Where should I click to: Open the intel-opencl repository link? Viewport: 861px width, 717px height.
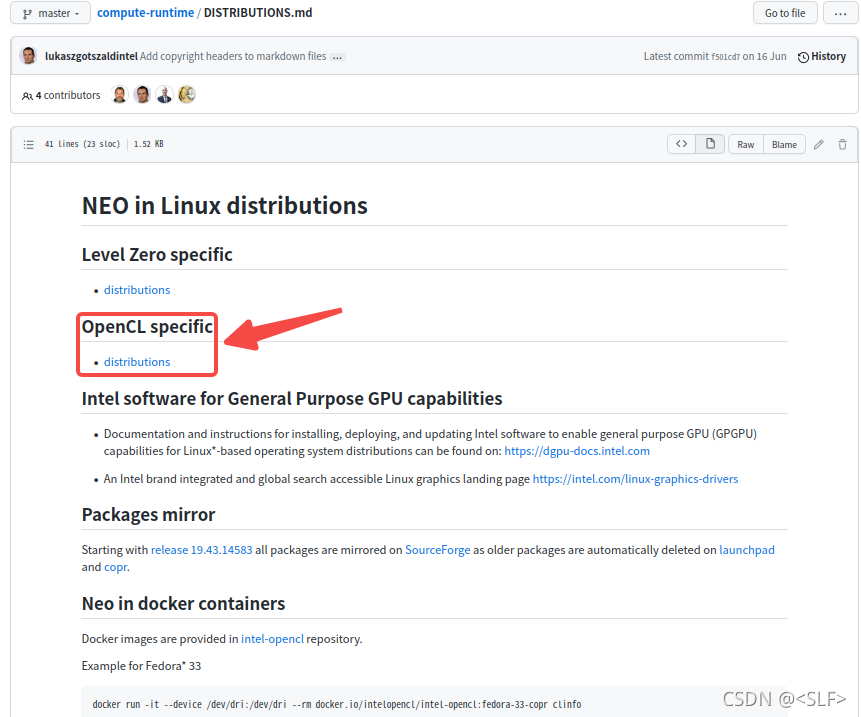coord(272,639)
